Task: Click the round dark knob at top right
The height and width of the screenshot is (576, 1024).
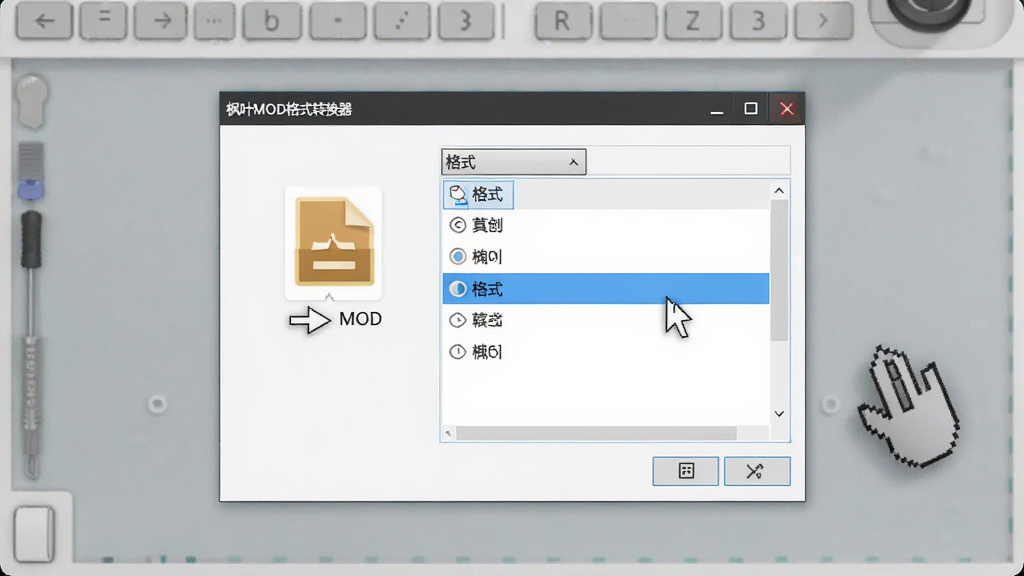Action: pyautogui.click(x=929, y=12)
